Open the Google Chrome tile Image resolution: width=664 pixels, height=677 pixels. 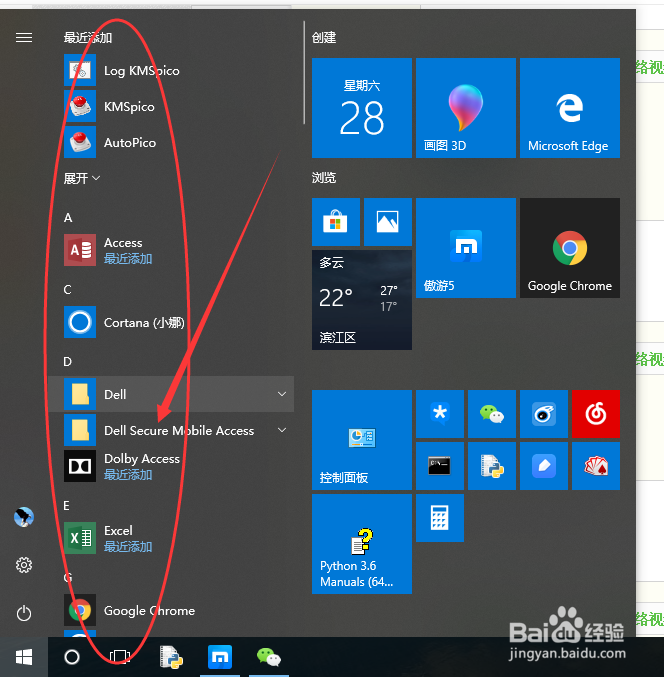(570, 248)
